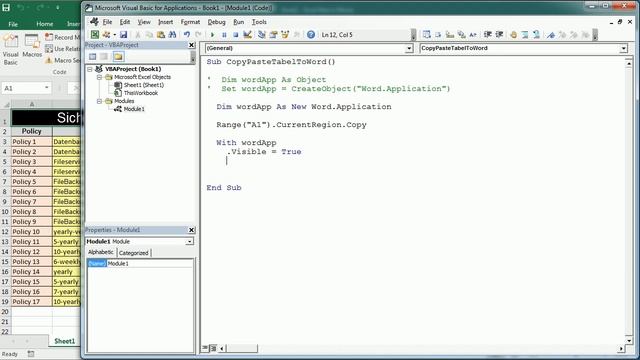Click the List Properties/Methods edit icon
Screen dimensions: 640x360
coord(426,35)
